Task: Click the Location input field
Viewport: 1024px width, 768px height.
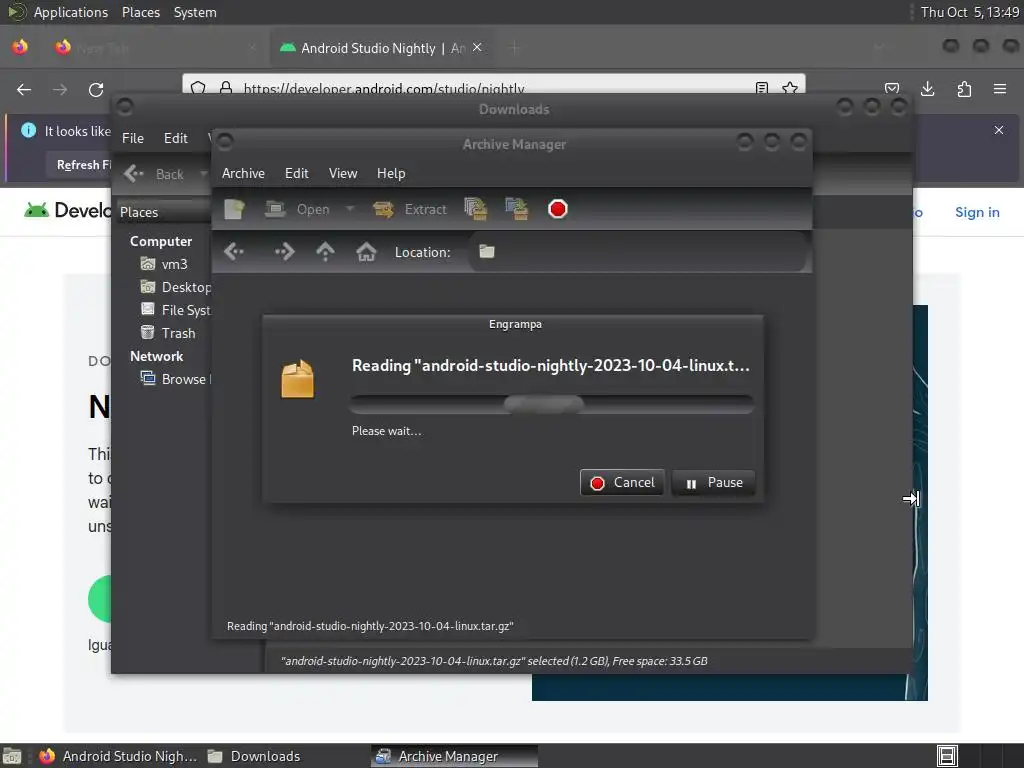Action: (638, 251)
